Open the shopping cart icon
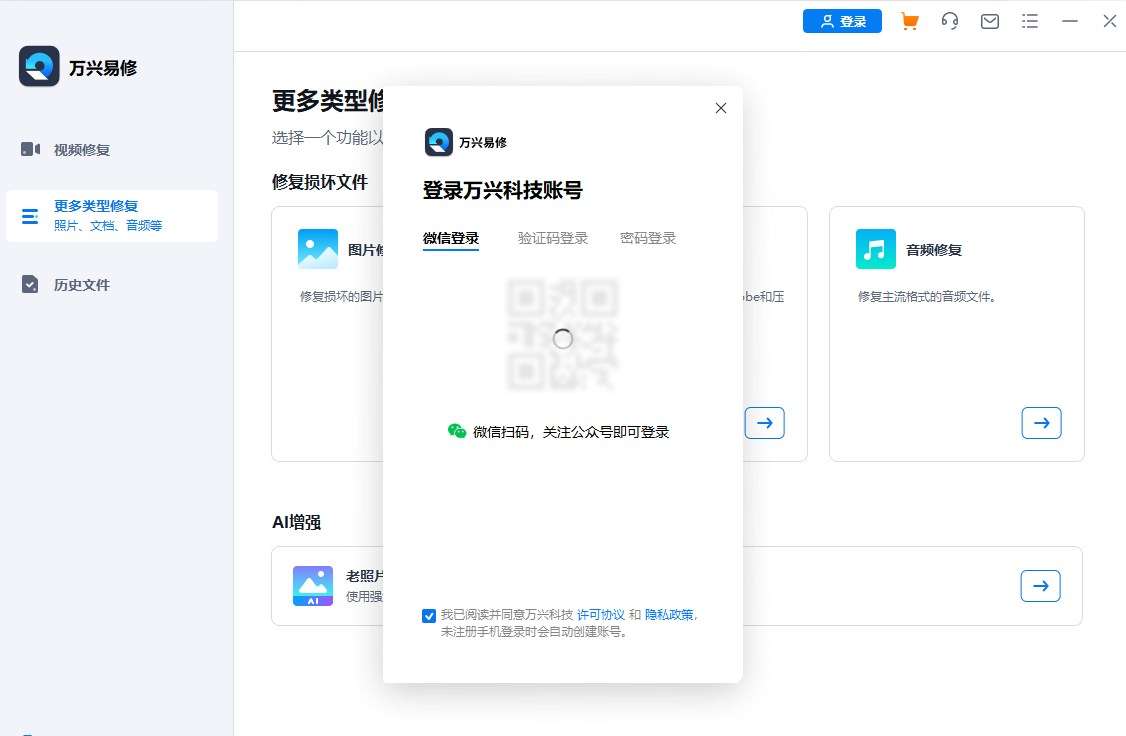Image resolution: width=1126 pixels, height=736 pixels. click(x=910, y=22)
